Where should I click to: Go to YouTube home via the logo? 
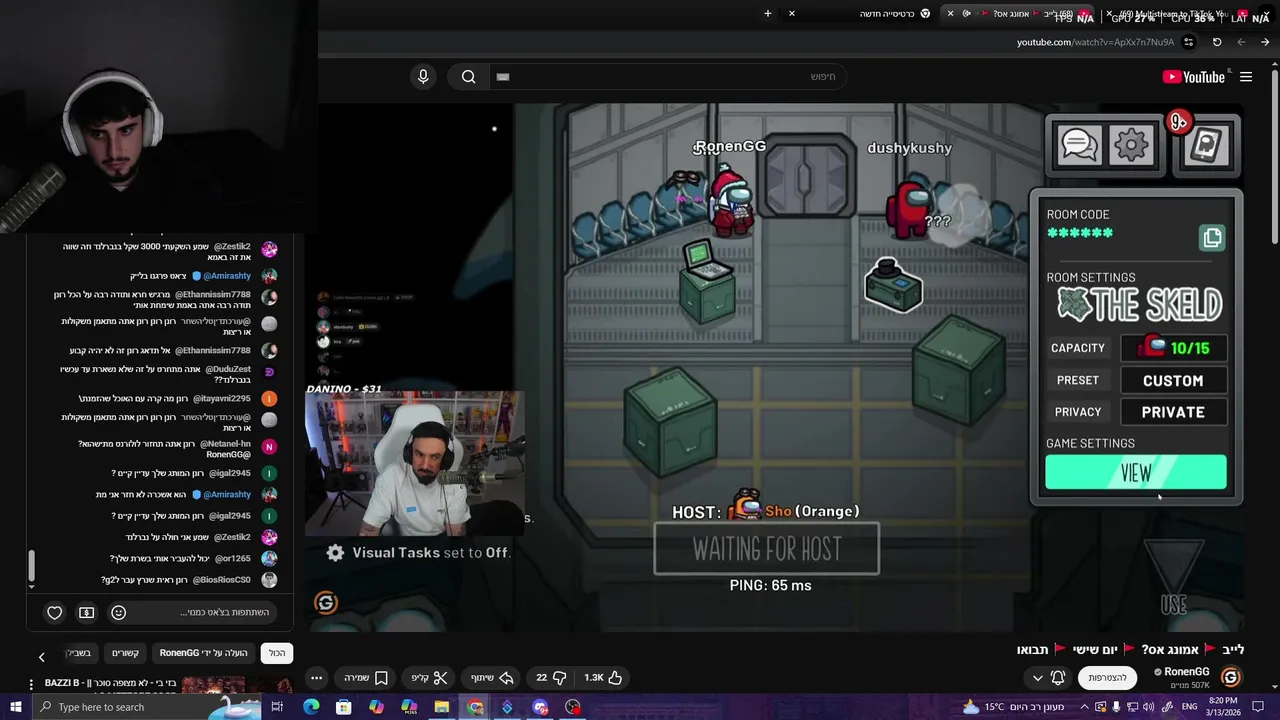[1193, 77]
